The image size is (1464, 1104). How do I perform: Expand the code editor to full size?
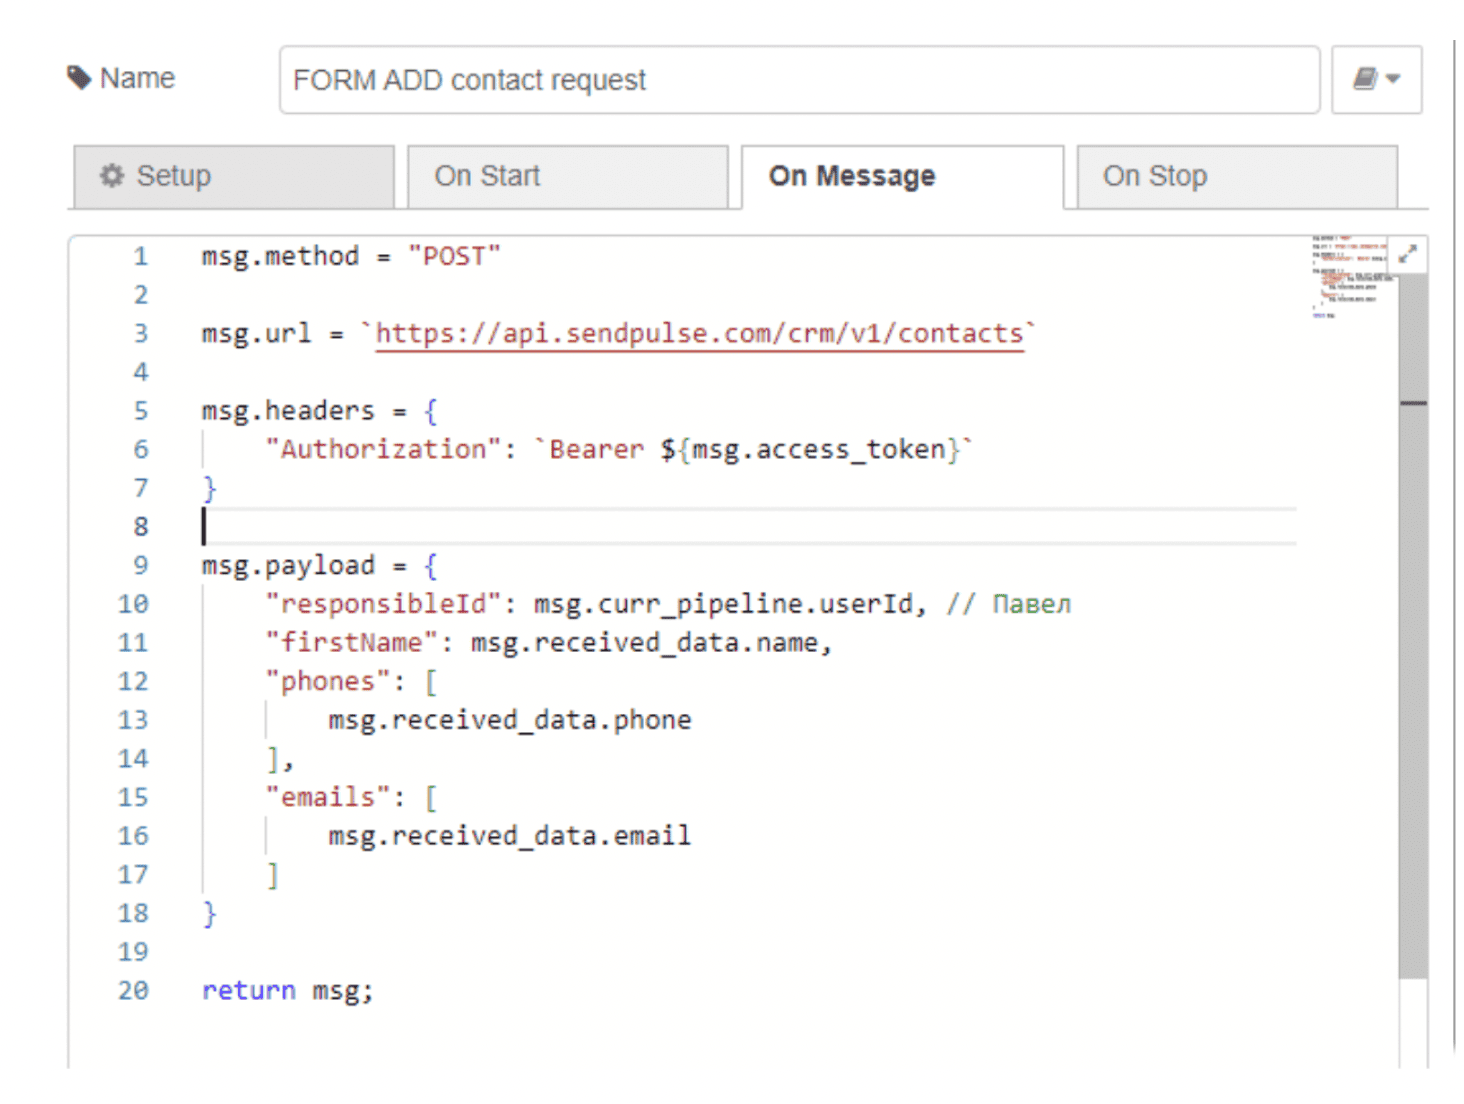tap(1408, 254)
